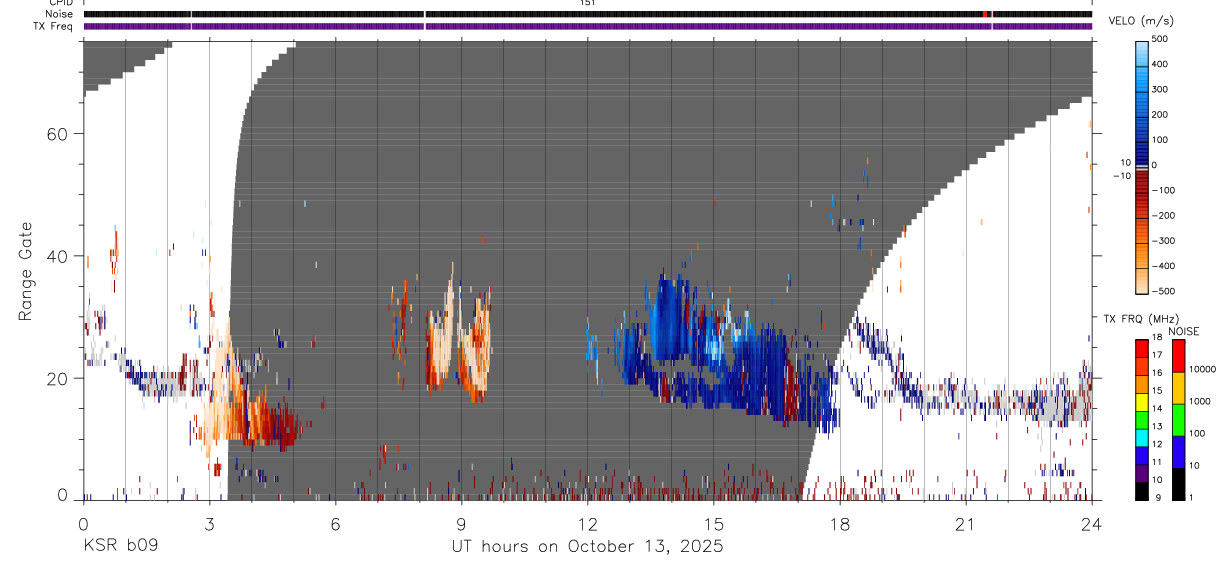Click the cyan segment of the TX FRQ colorbar
The image size is (1228, 567).
click(1142, 436)
